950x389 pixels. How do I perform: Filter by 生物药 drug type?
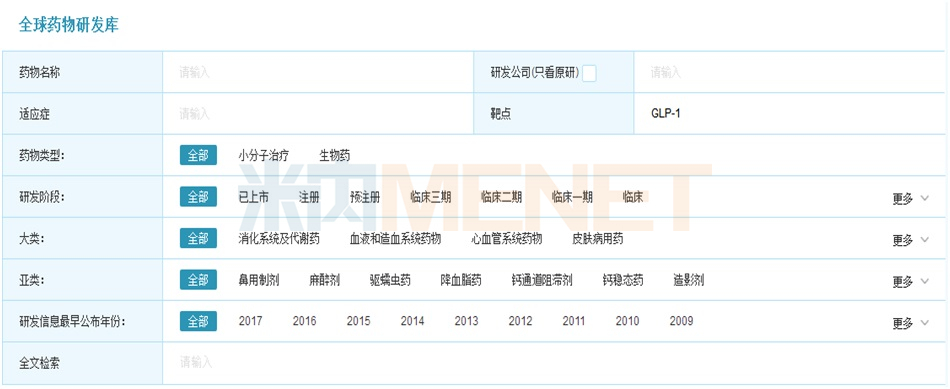tap(334, 156)
